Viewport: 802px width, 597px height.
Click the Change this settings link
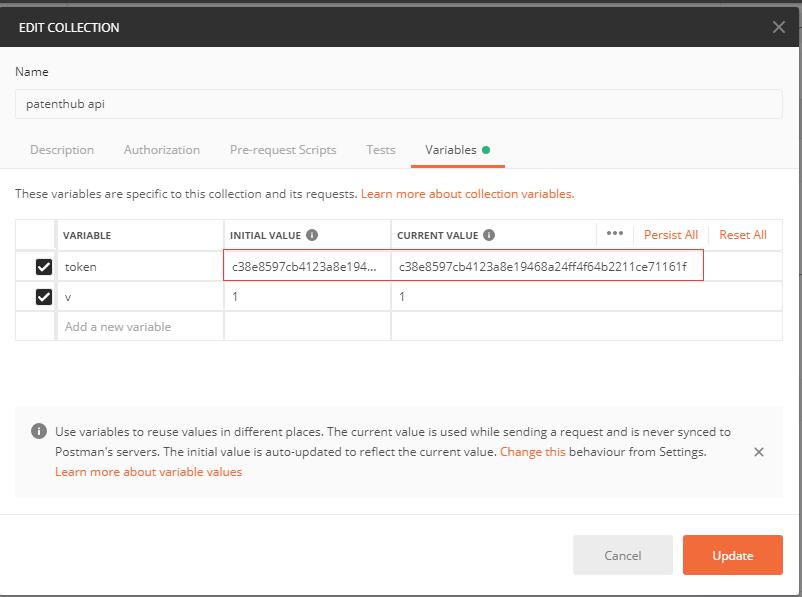pos(532,452)
